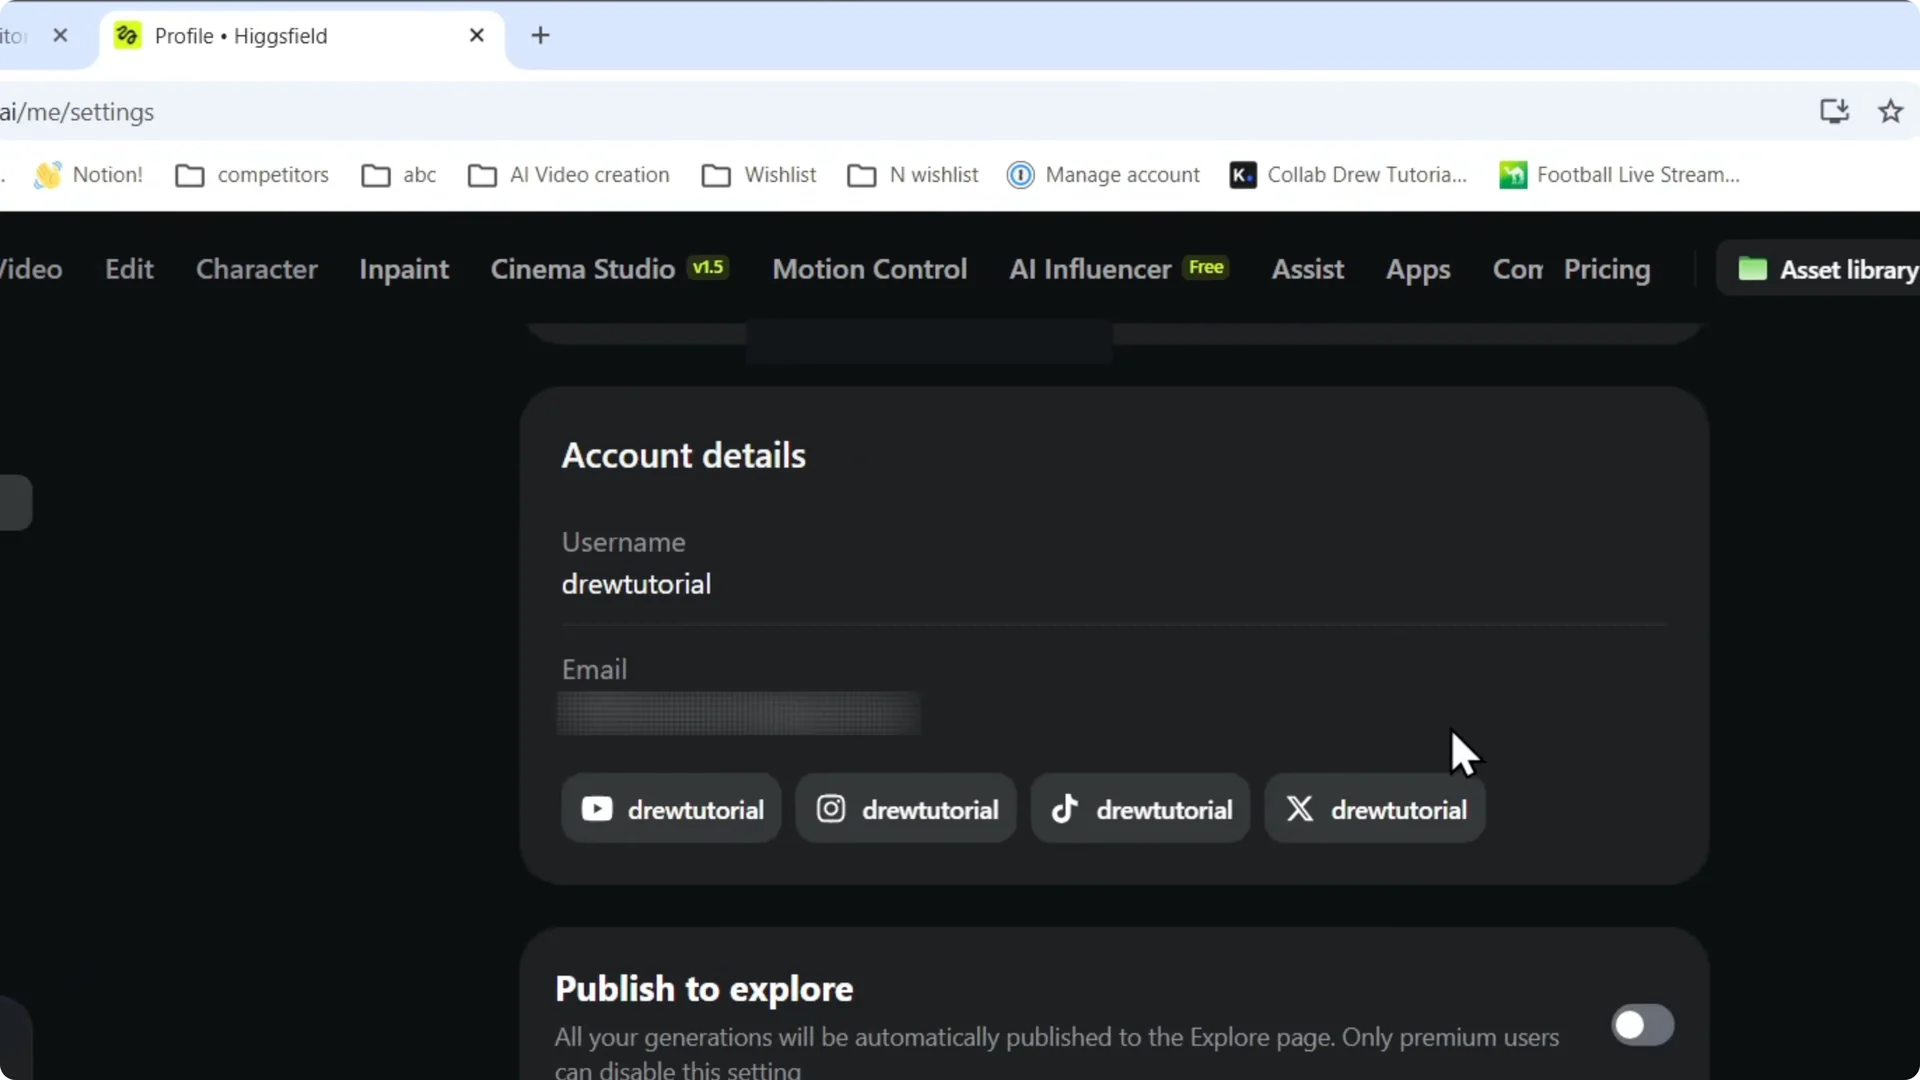Open the Pricing page
This screenshot has width=1920, height=1080.
click(x=1607, y=269)
